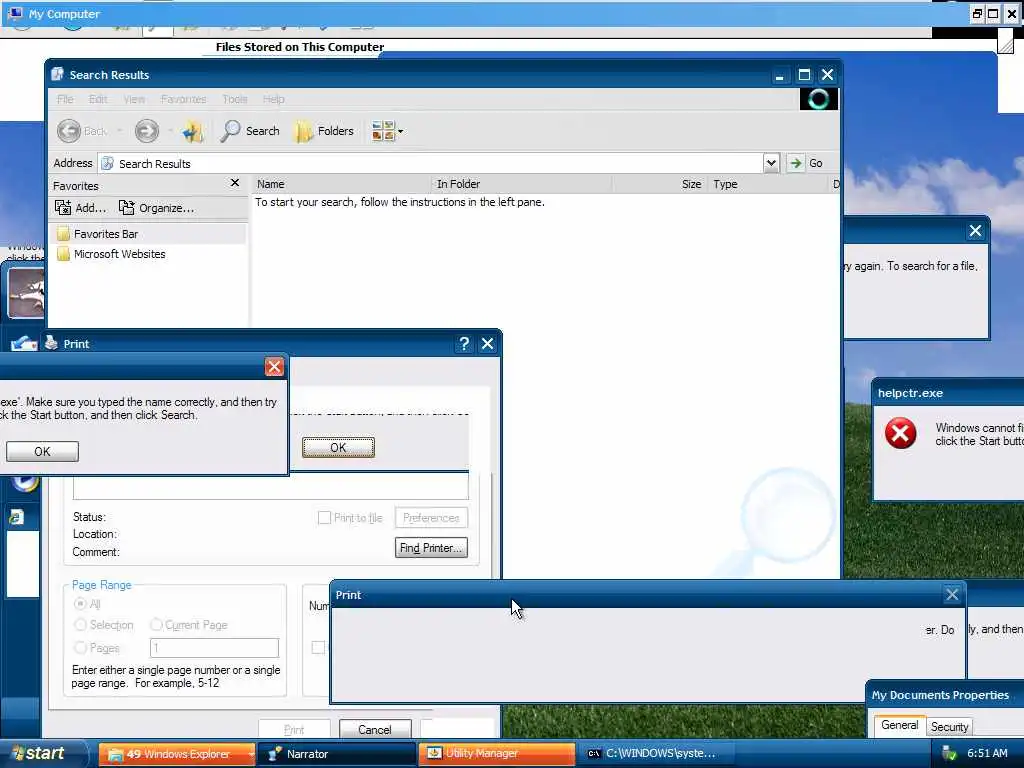
Task: Open the Start menu
Action: (42, 754)
